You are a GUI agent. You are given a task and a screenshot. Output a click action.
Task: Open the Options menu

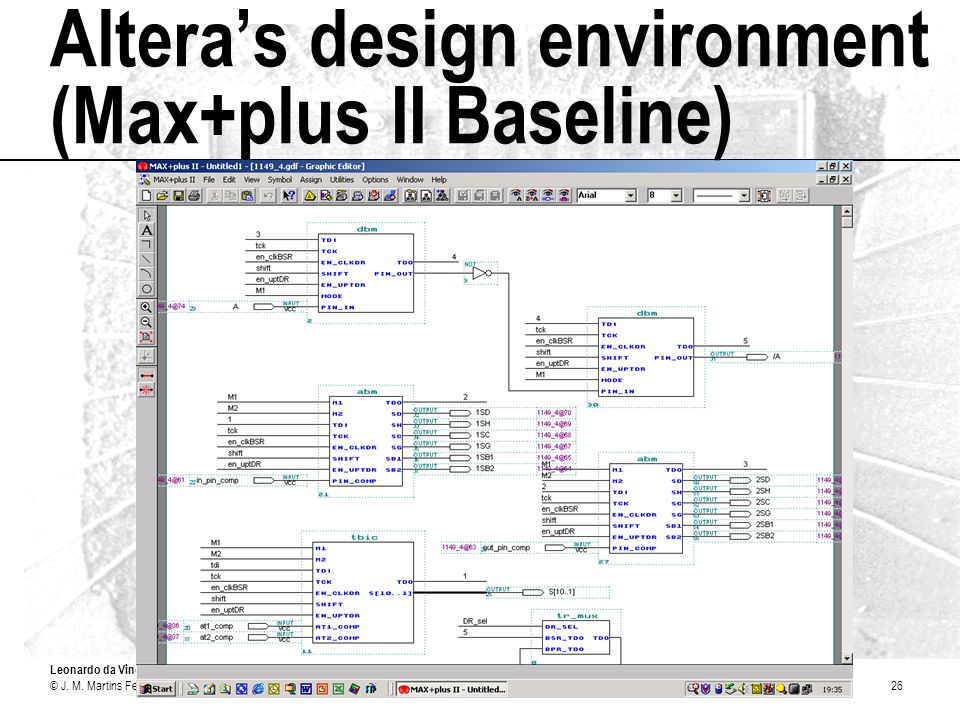pos(375,180)
